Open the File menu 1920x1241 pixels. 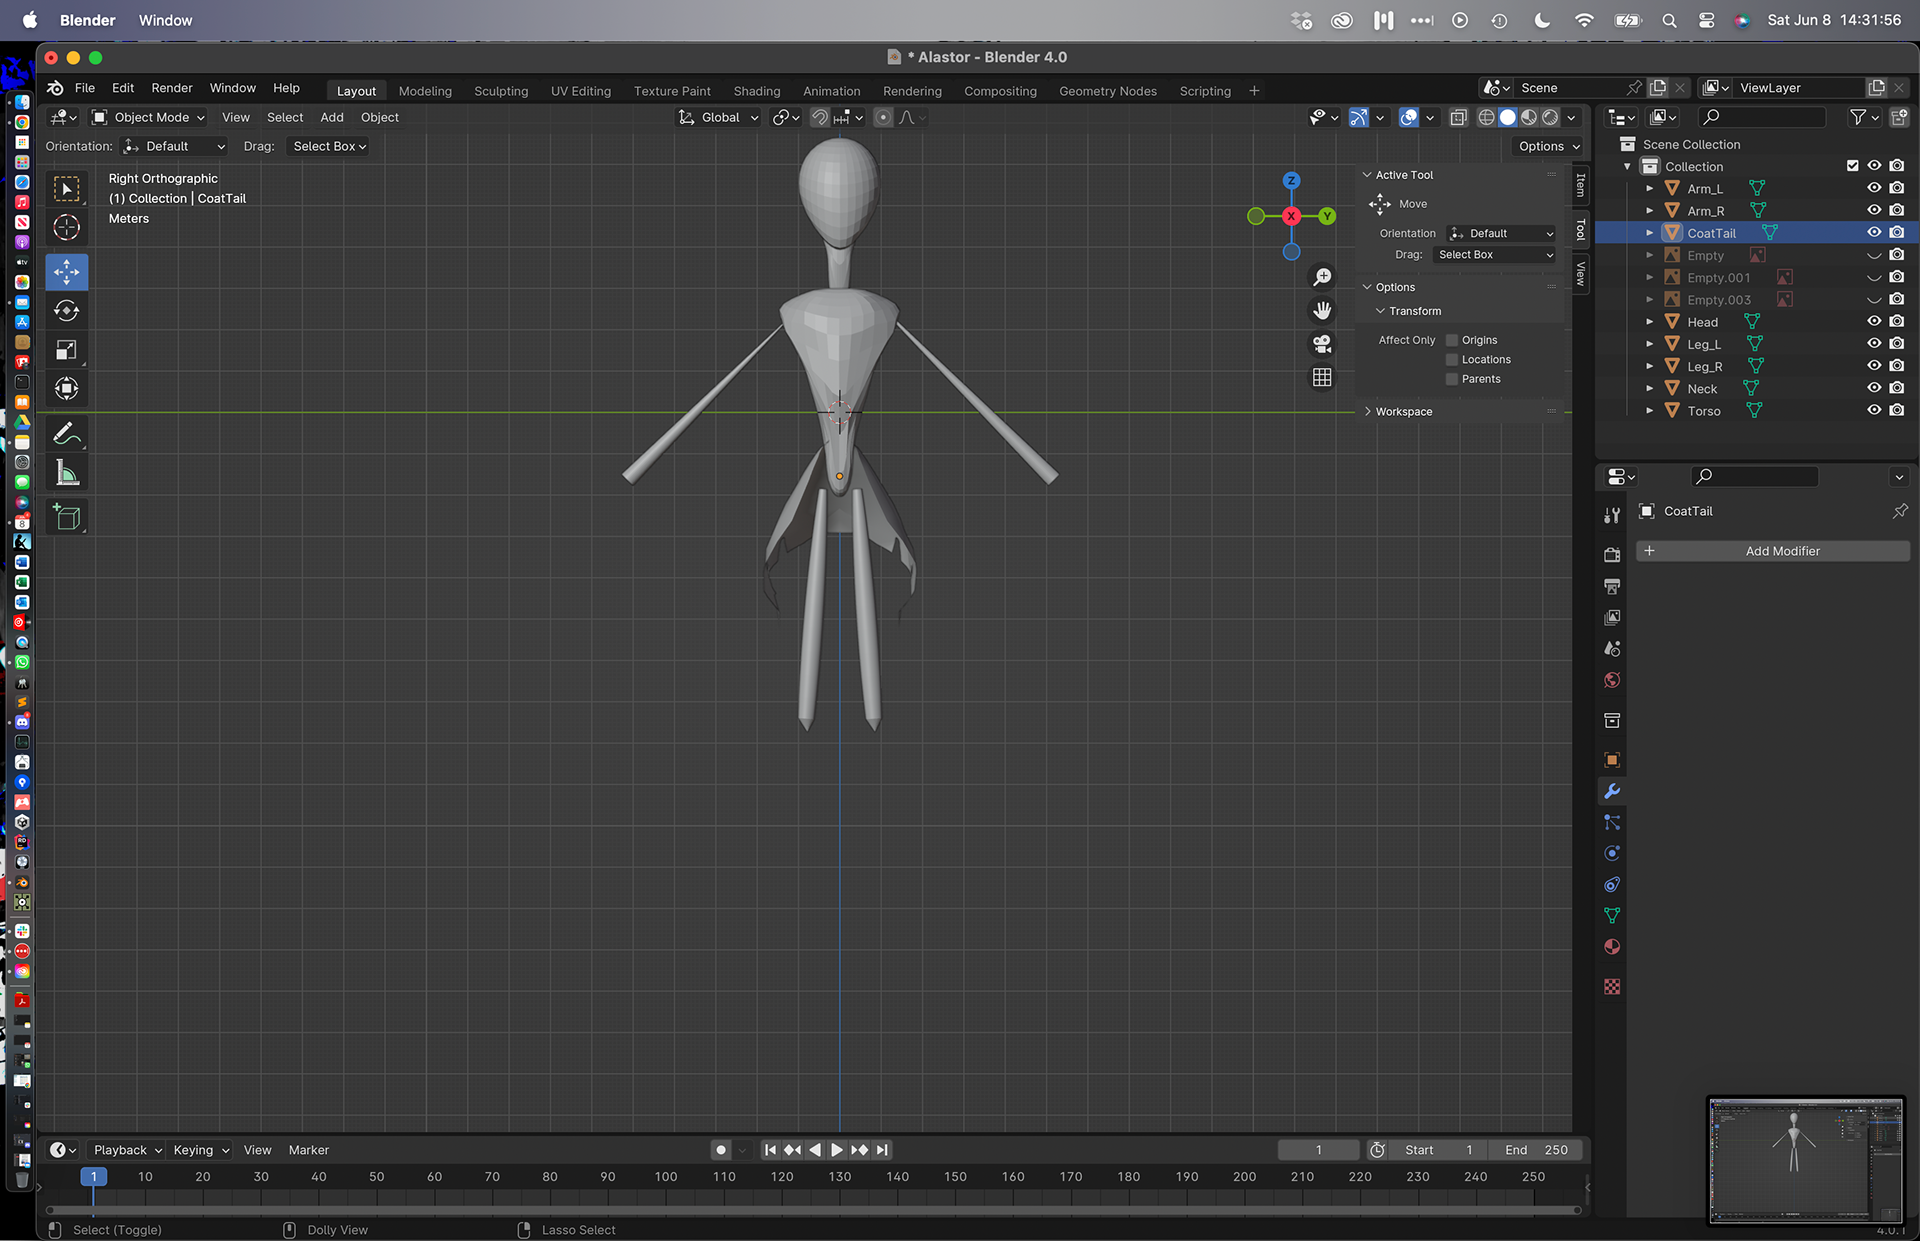85,88
